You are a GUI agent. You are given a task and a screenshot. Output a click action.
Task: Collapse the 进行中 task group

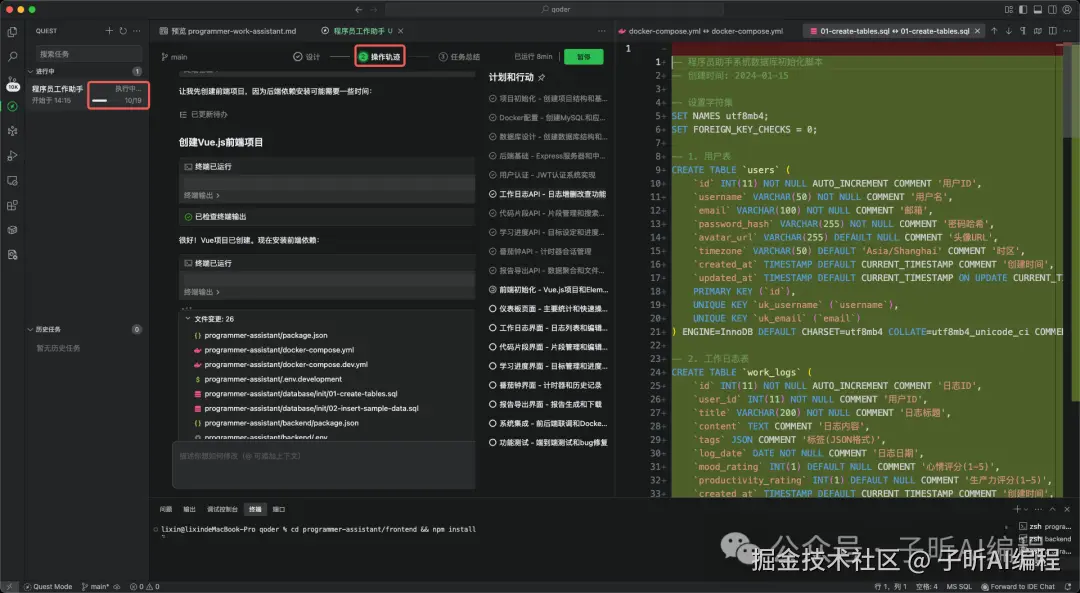pos(30,72)
